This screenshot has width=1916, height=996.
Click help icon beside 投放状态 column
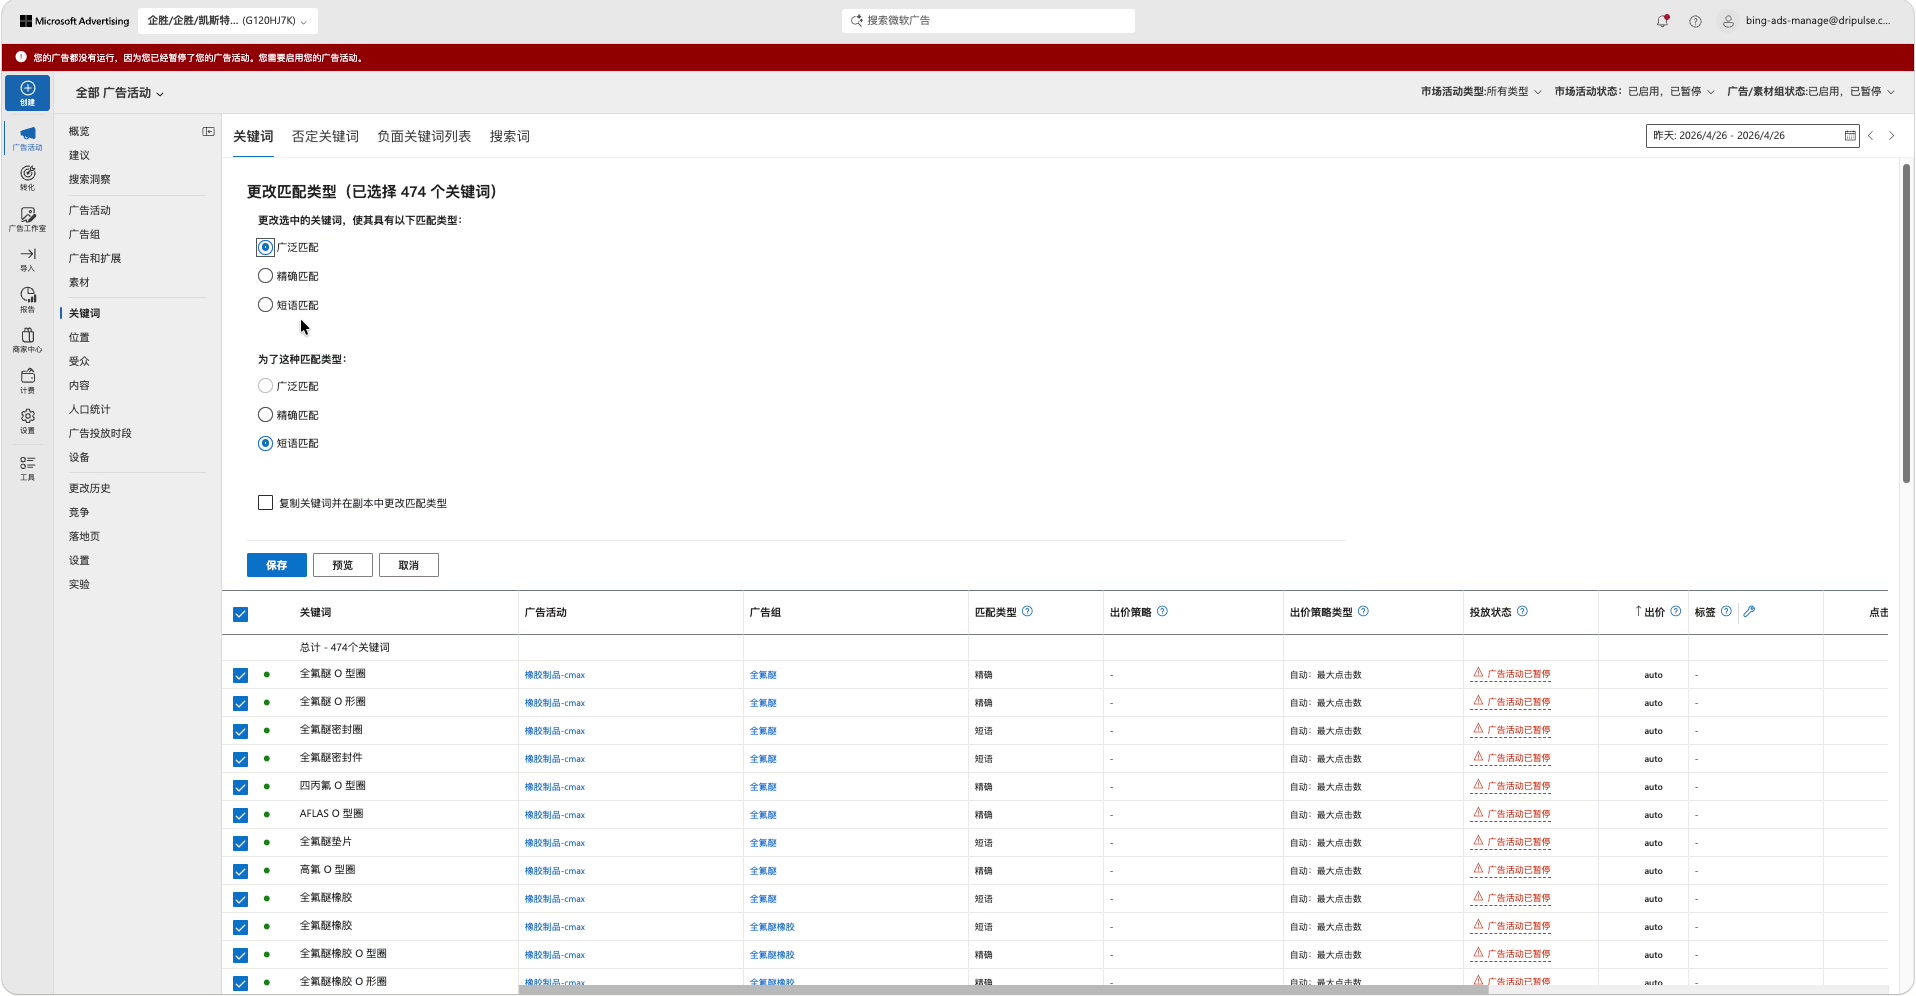coord(1522,611)
